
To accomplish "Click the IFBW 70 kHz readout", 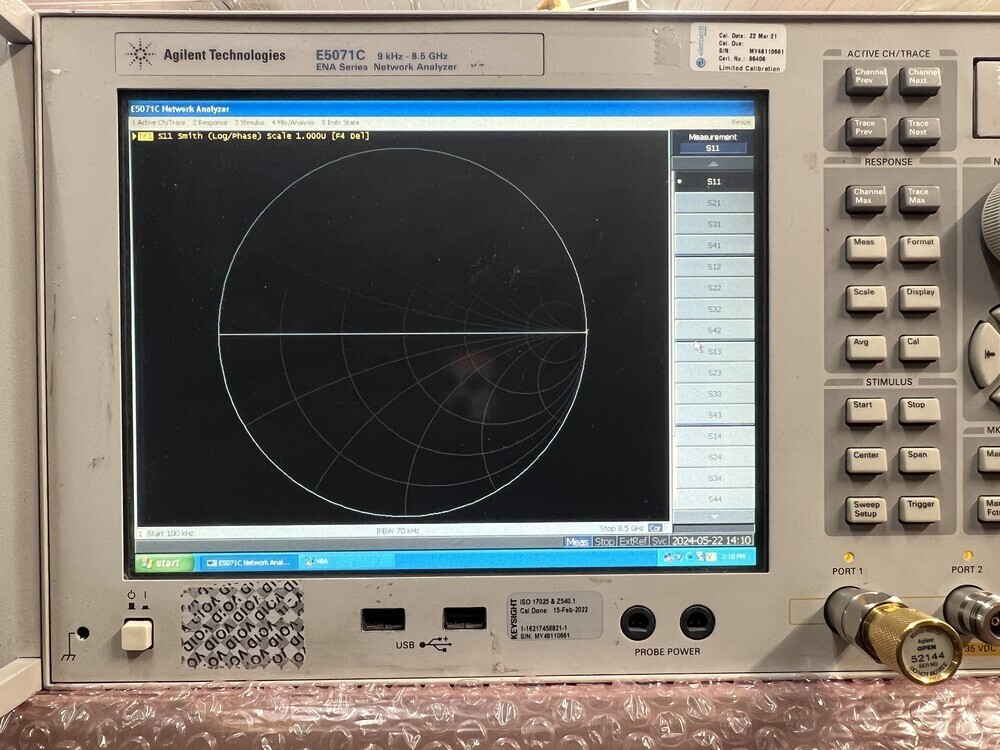I will coord(397,531).
